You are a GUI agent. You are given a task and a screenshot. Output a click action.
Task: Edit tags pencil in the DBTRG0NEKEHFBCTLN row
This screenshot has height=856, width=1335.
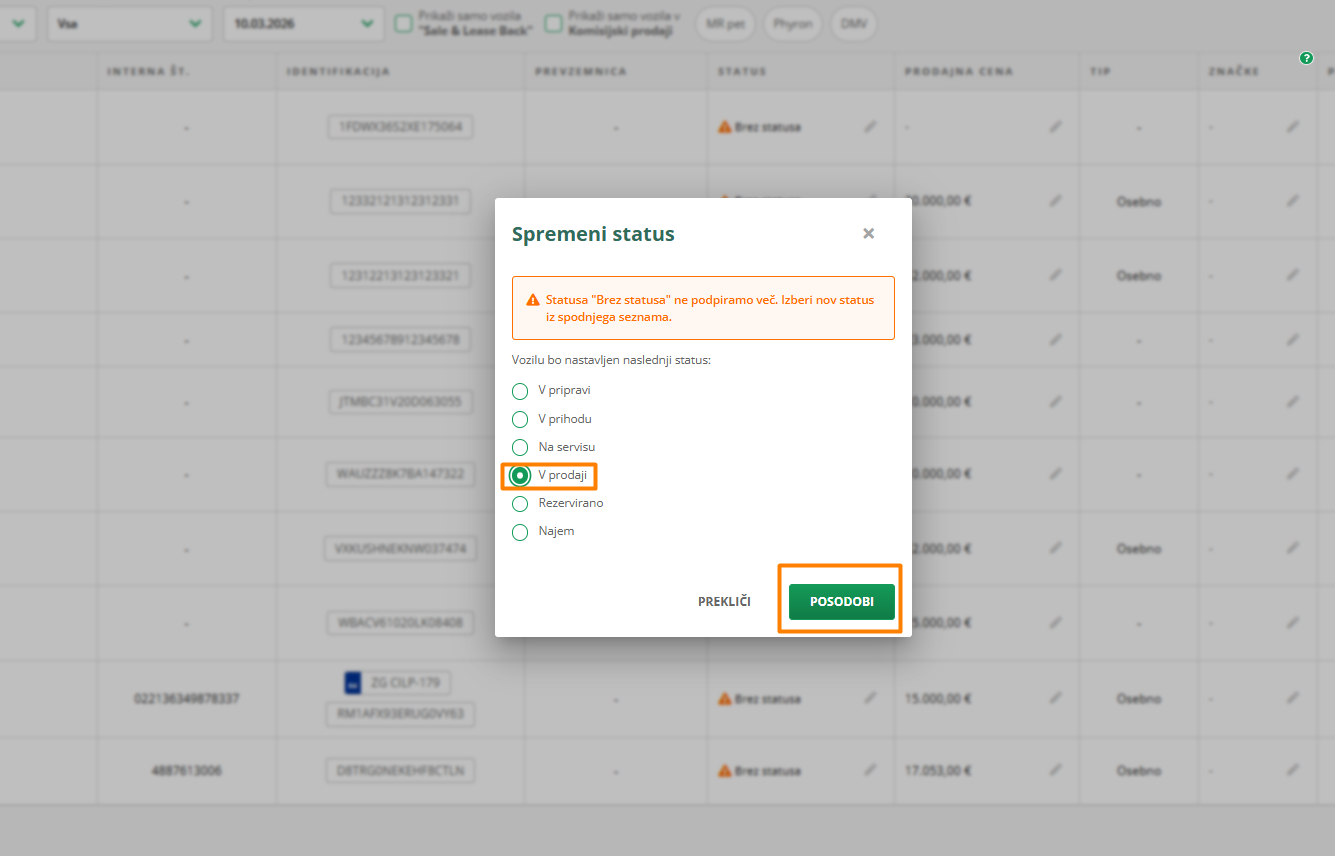tap(1293, 771)
